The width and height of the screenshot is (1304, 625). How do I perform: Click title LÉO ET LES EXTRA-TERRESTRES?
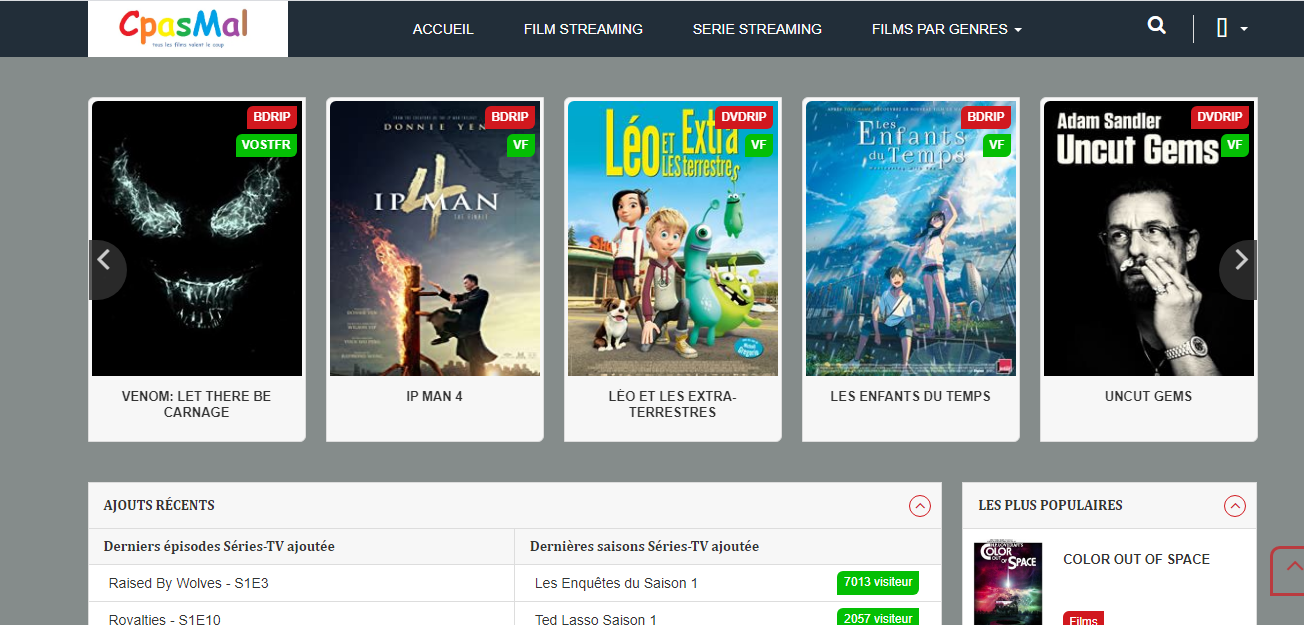[x=673, y=404]
